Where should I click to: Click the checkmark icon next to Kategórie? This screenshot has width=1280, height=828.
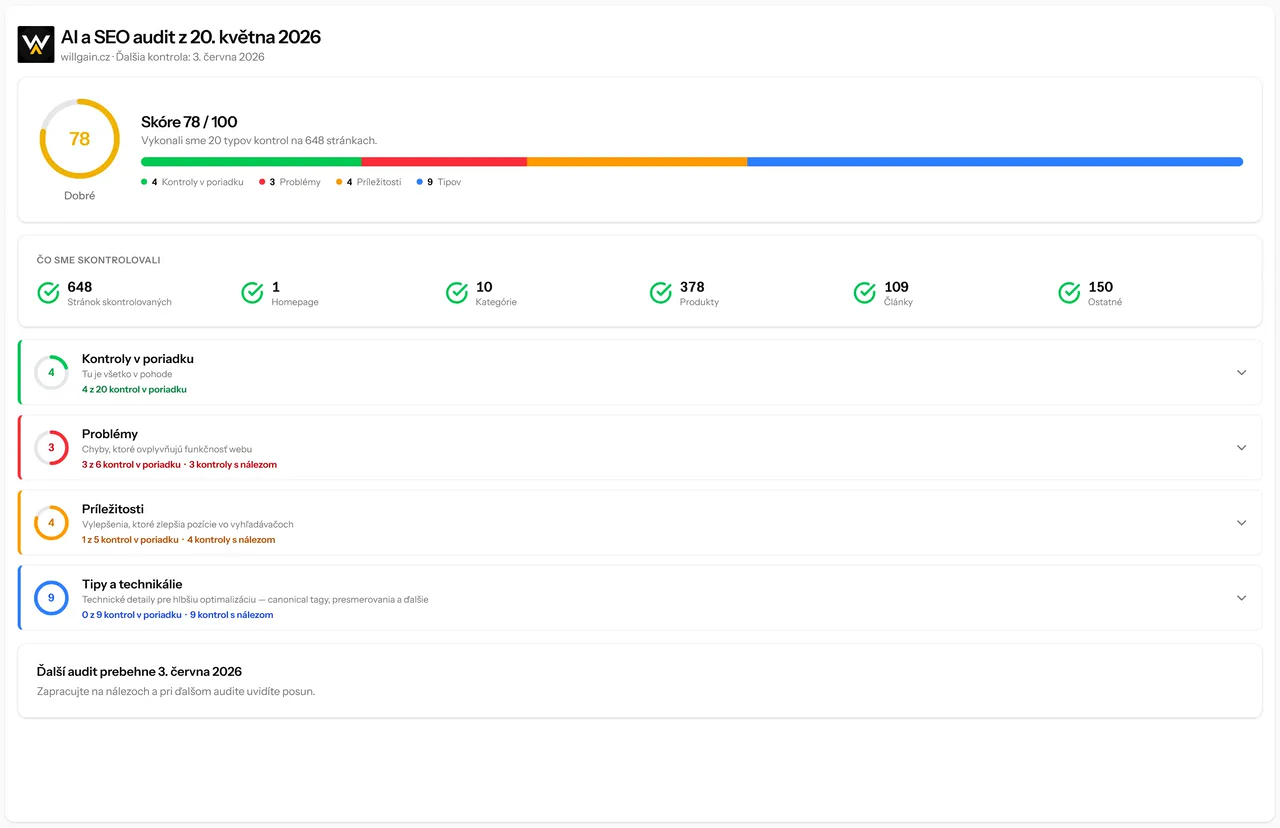pyautogui.click(x=457, y=293)
